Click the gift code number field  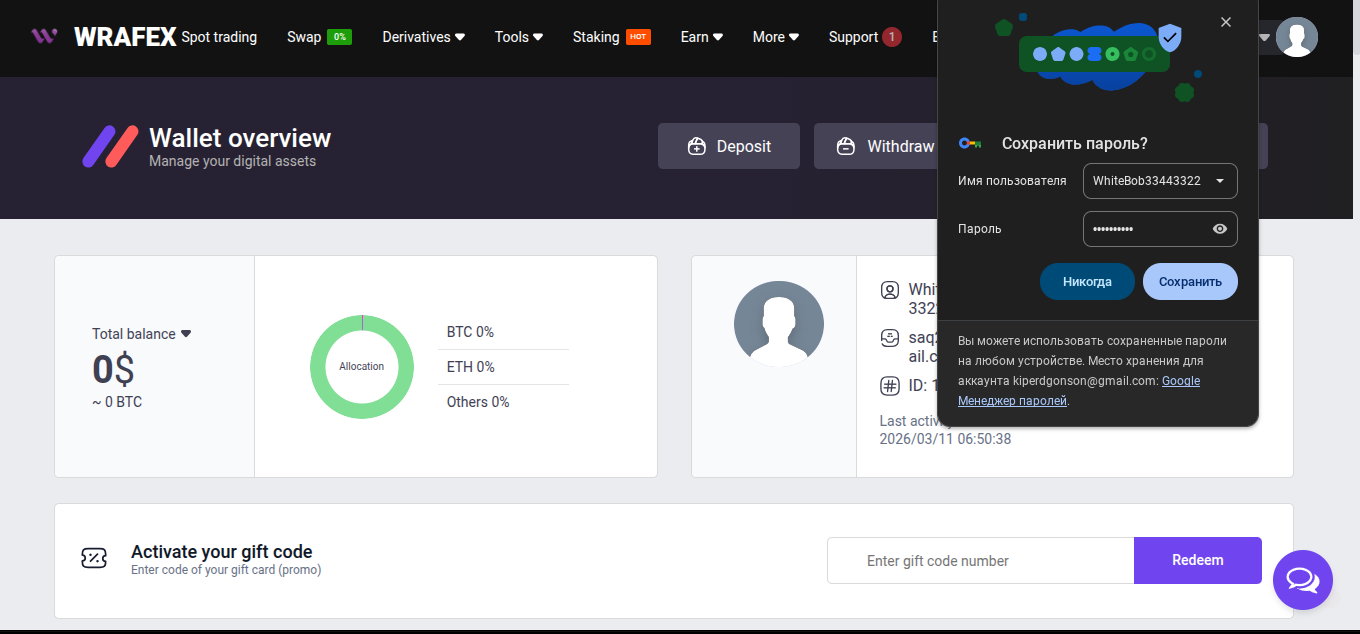(x=980, y=561)
